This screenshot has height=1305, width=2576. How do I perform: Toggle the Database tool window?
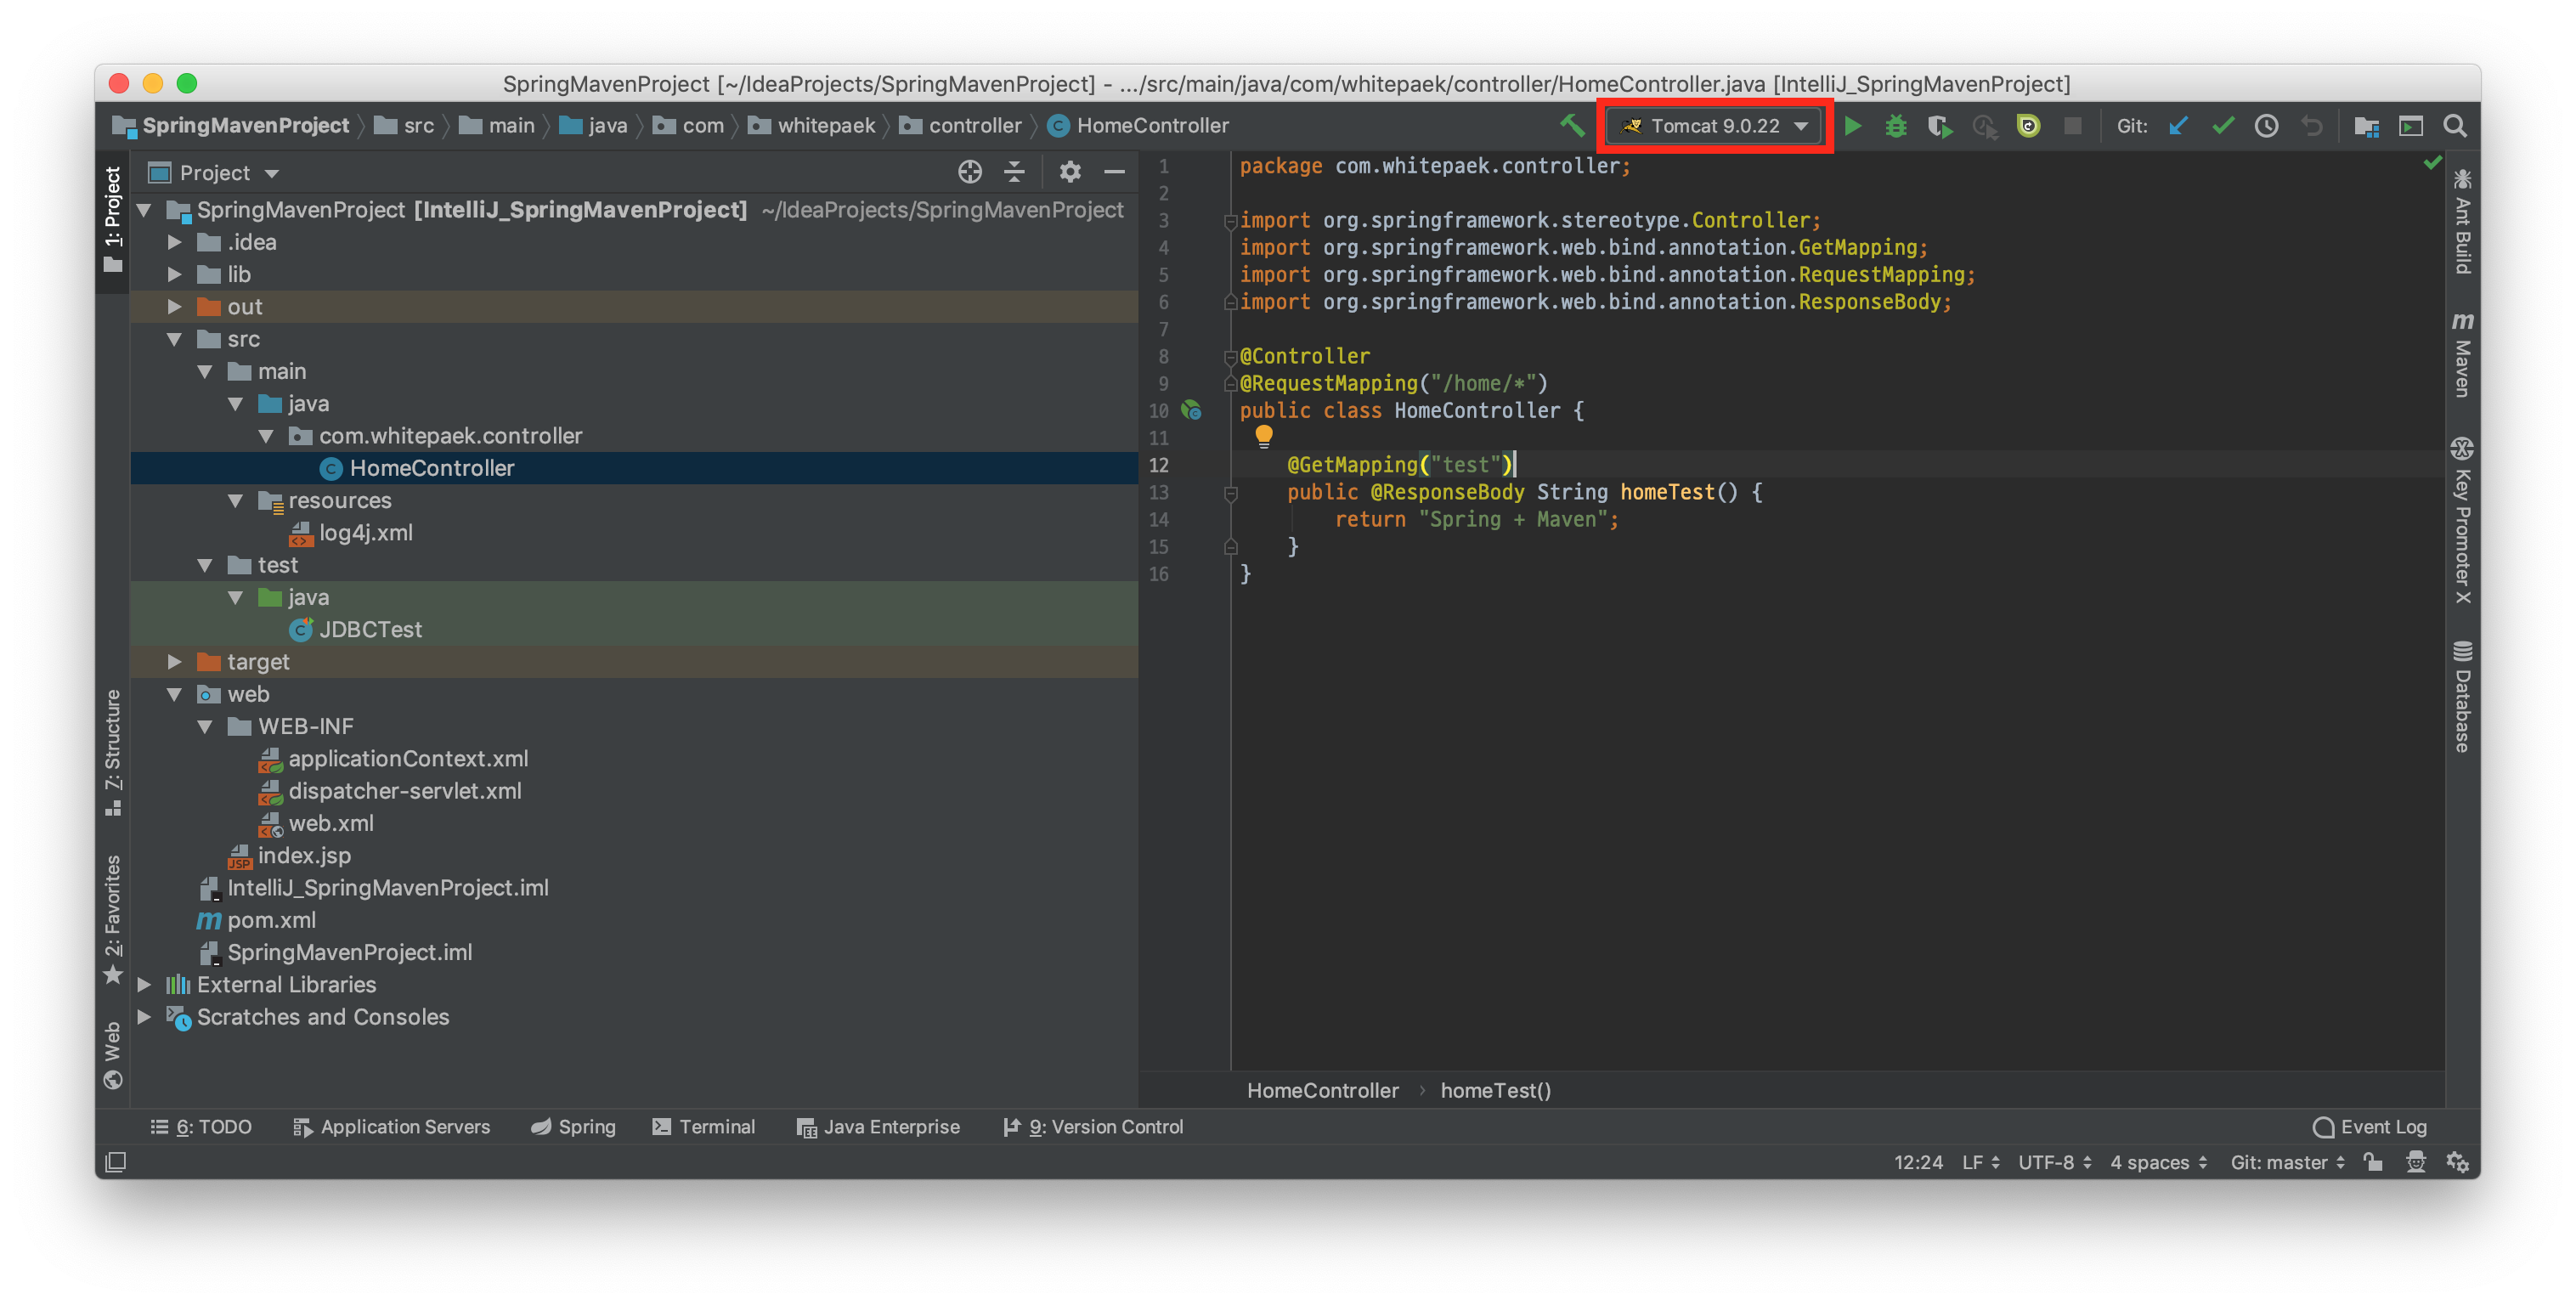tap(2462, 696)
